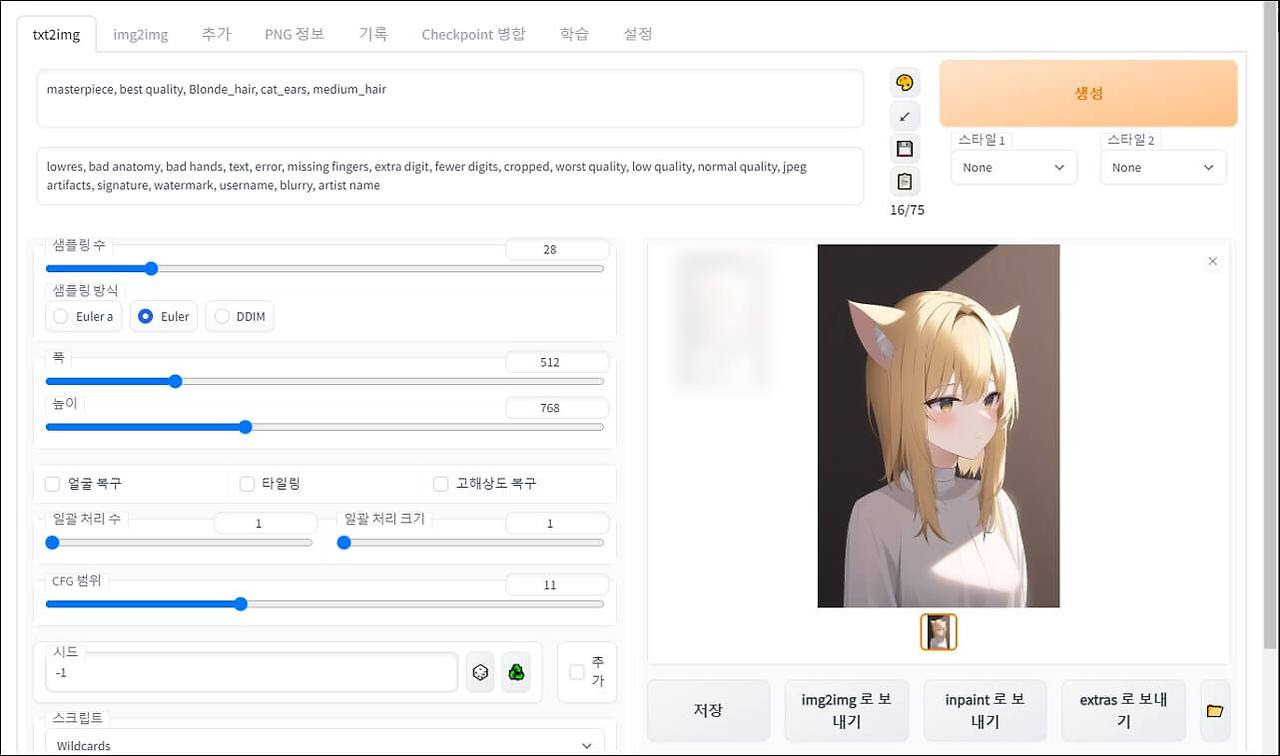
Task: Switch to the img2img tab
Action: point(140,33)
